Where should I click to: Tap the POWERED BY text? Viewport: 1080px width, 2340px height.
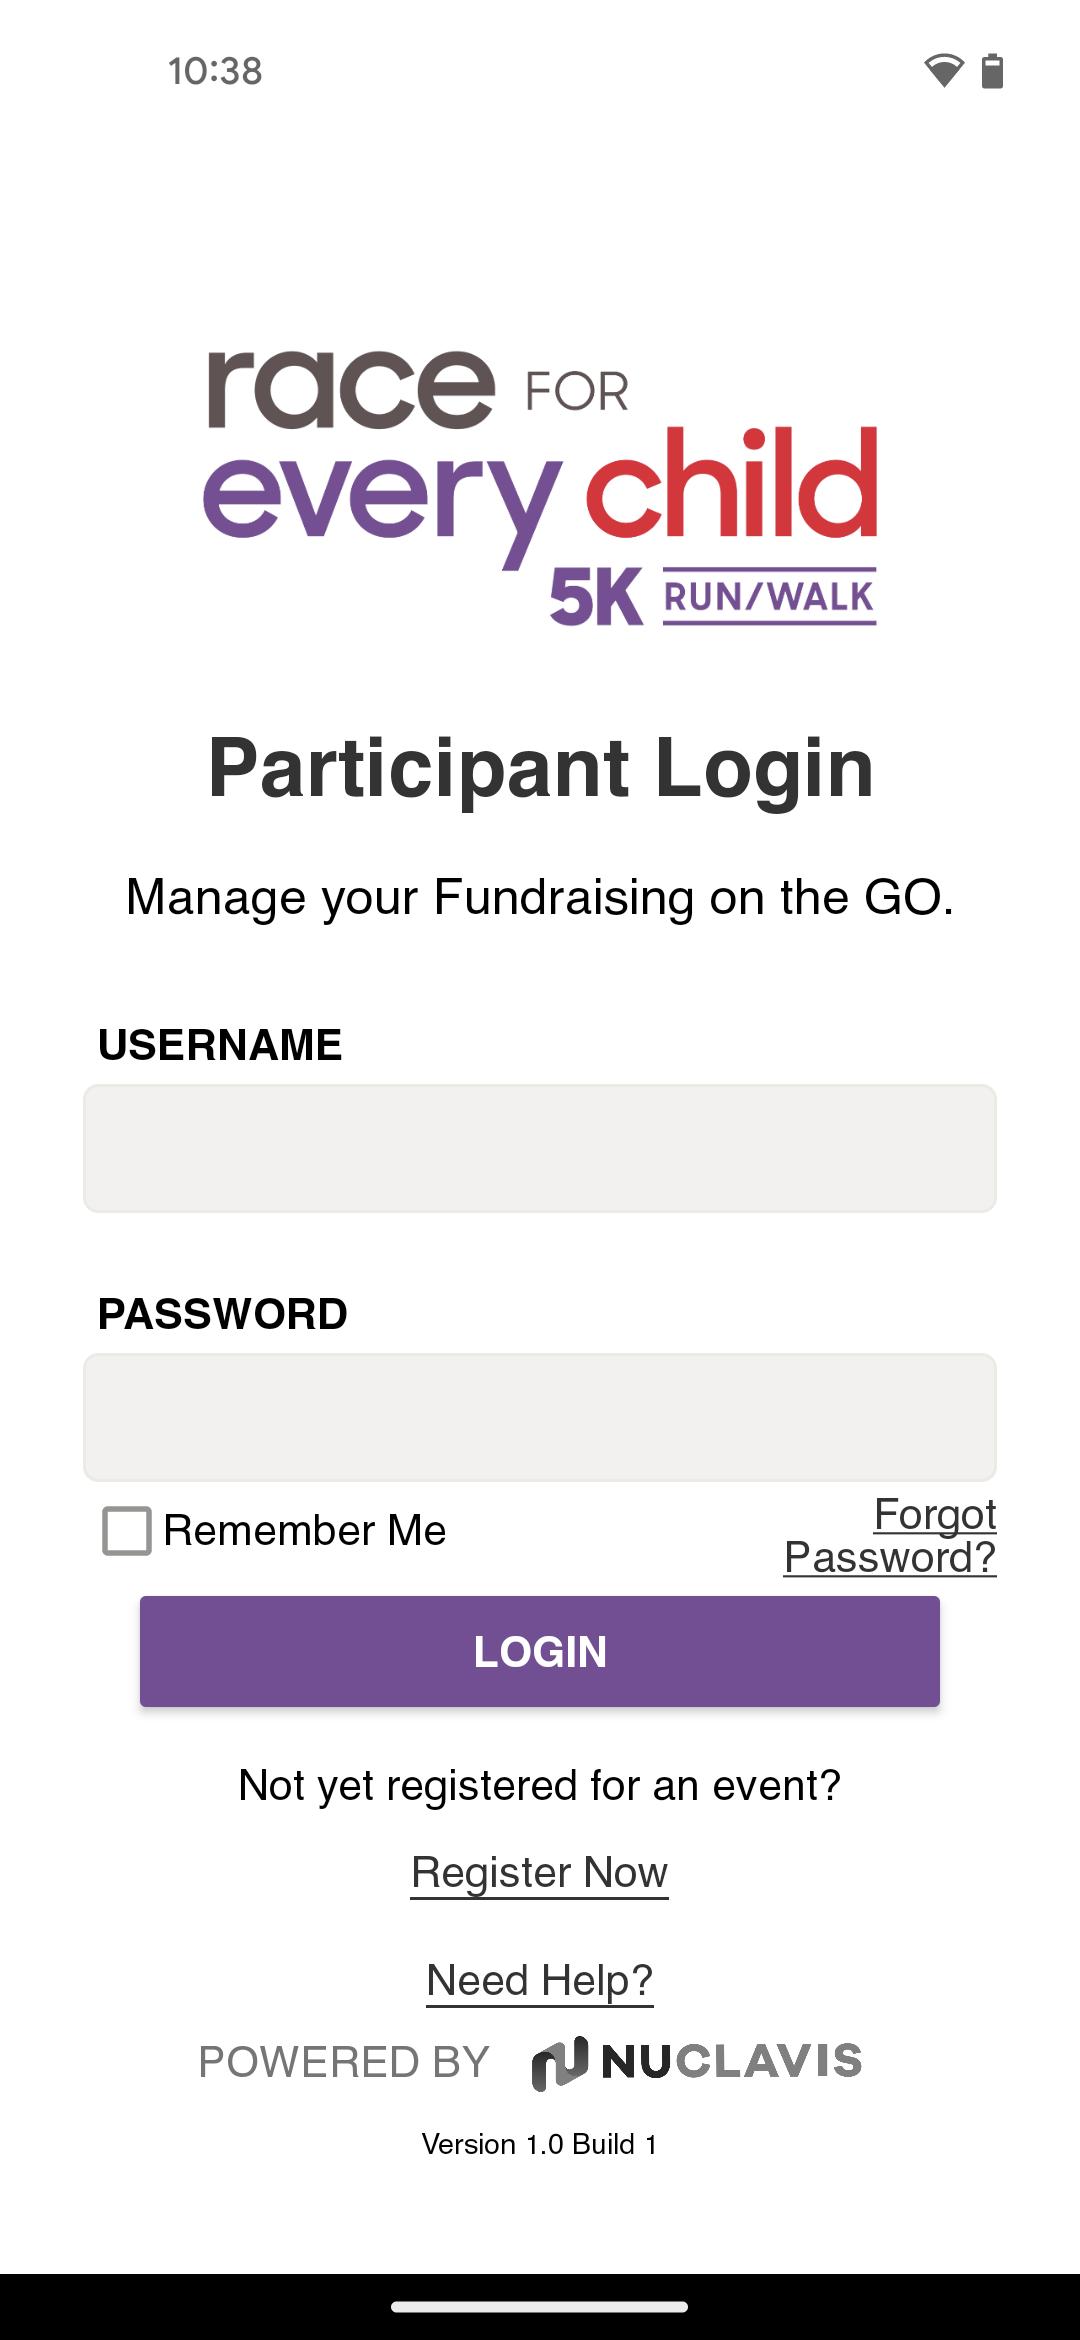pyautogui.click(x=344, y=2062)
